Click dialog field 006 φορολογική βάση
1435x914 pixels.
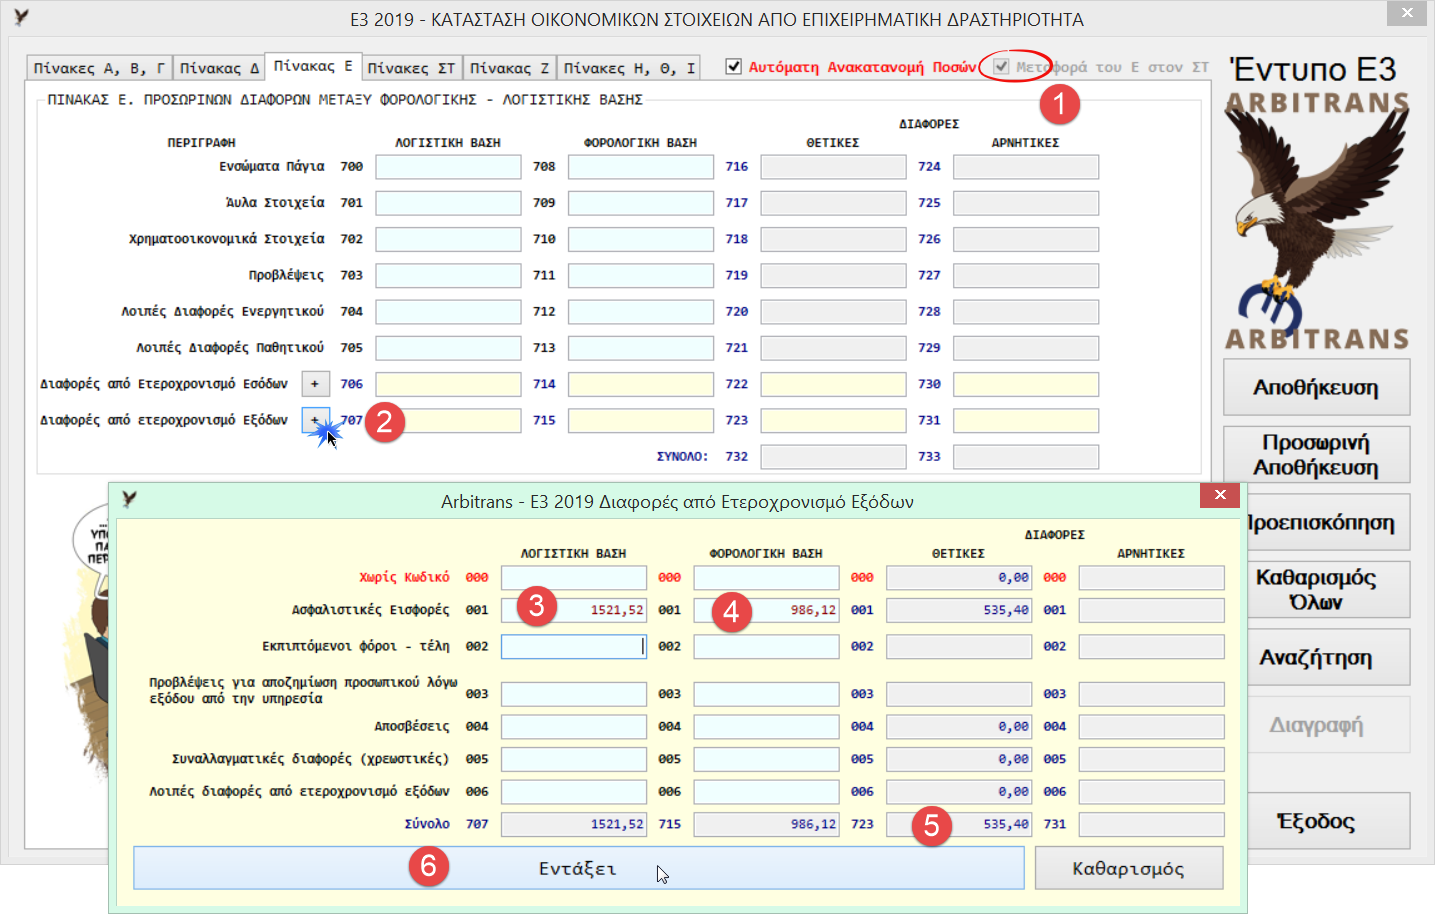(766, 792)
